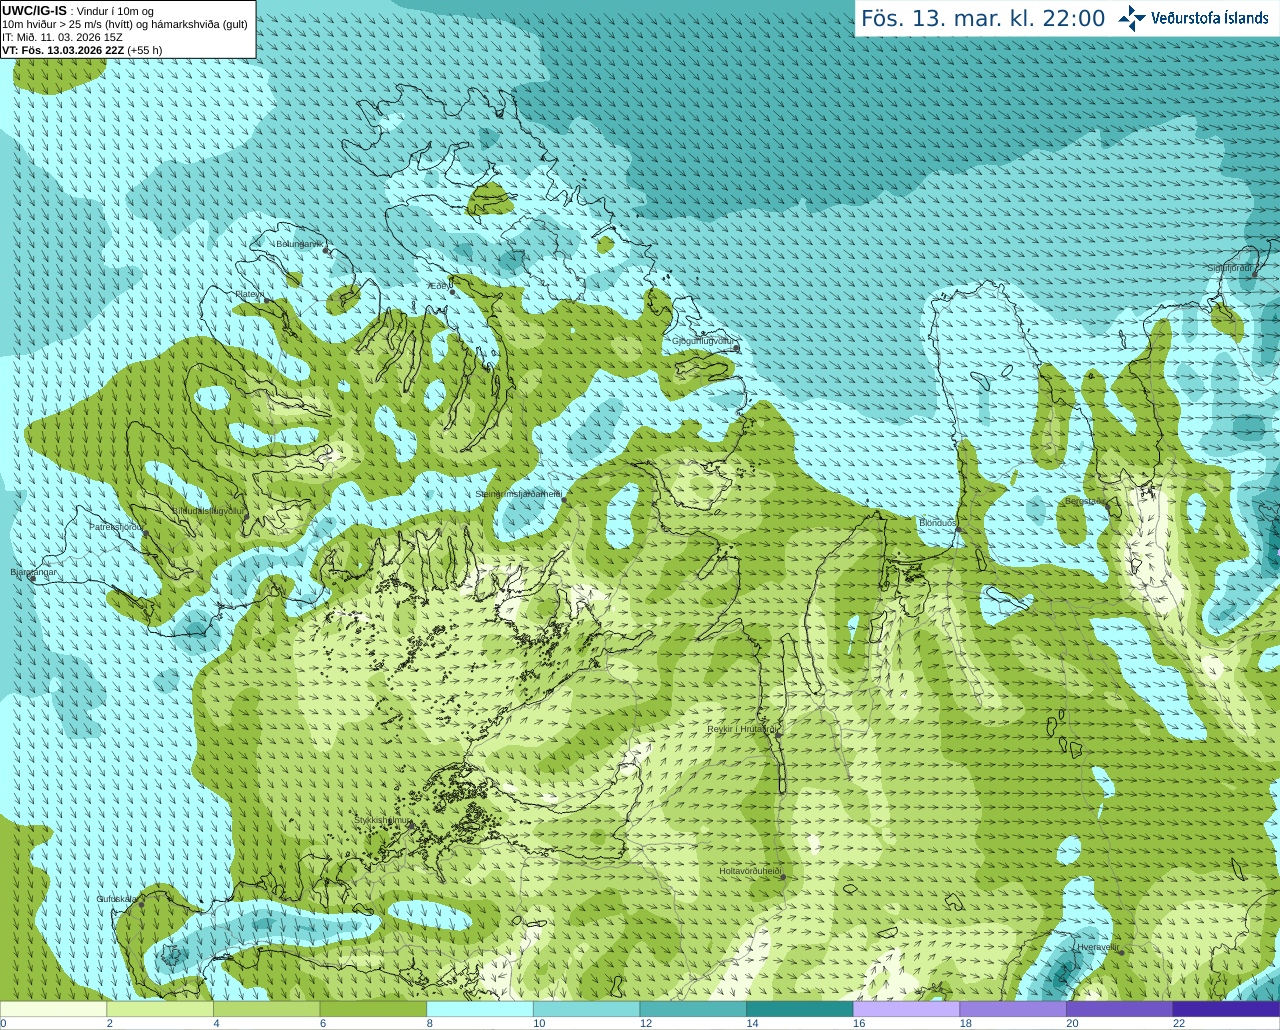Click the 10m hviður > 25 m/s description line
This screenshot has width=1280, height=1030.
(125, 24)
